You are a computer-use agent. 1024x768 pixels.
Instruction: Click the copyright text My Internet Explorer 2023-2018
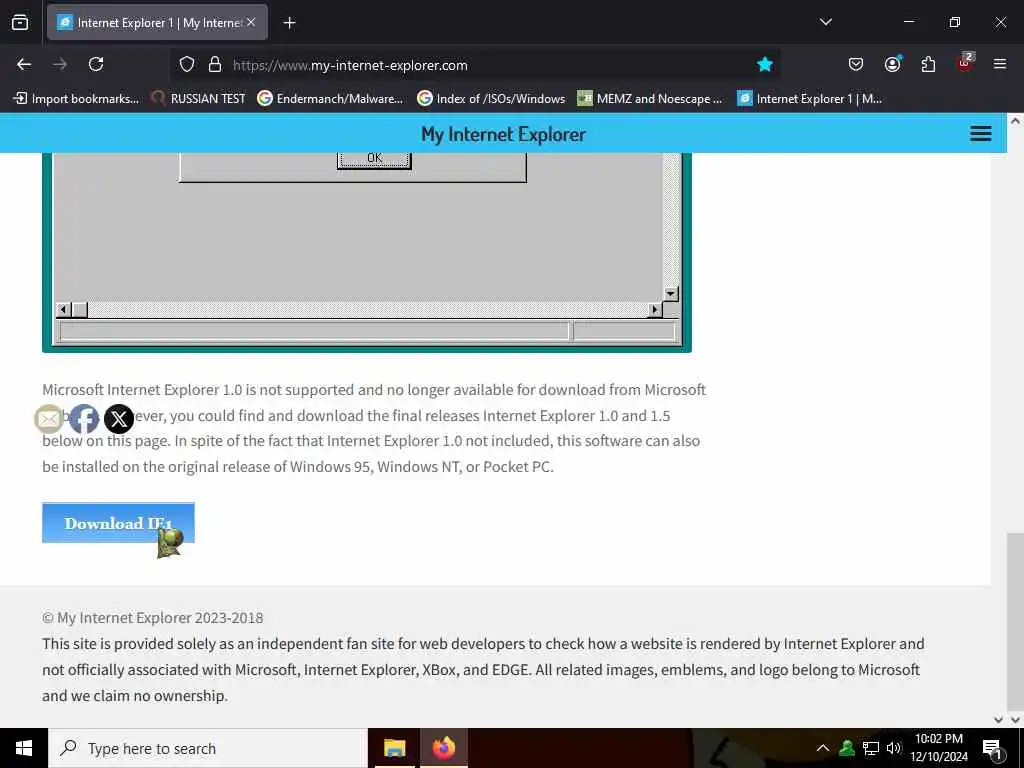pos(153,618)
